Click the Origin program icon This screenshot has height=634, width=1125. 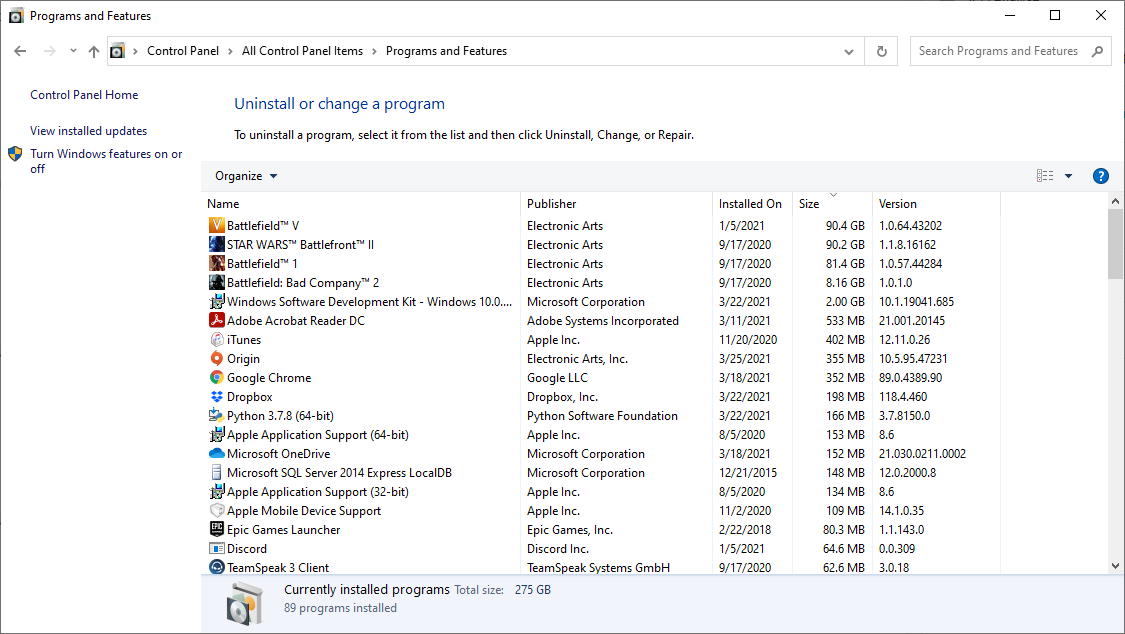(x=217, y=359)
